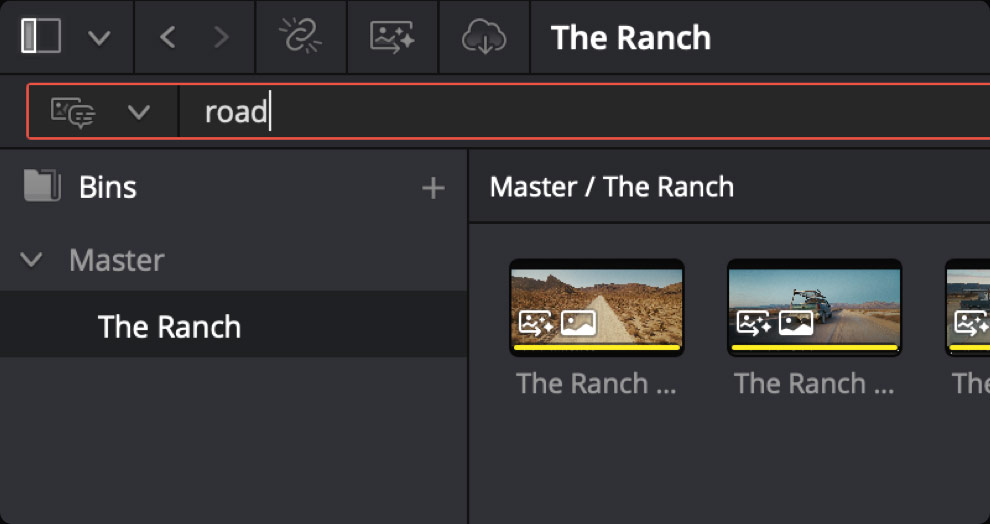Select the dirt road clip thumbnail
The height and width of the screenshot is (524, 990).
tap(597, 307)
